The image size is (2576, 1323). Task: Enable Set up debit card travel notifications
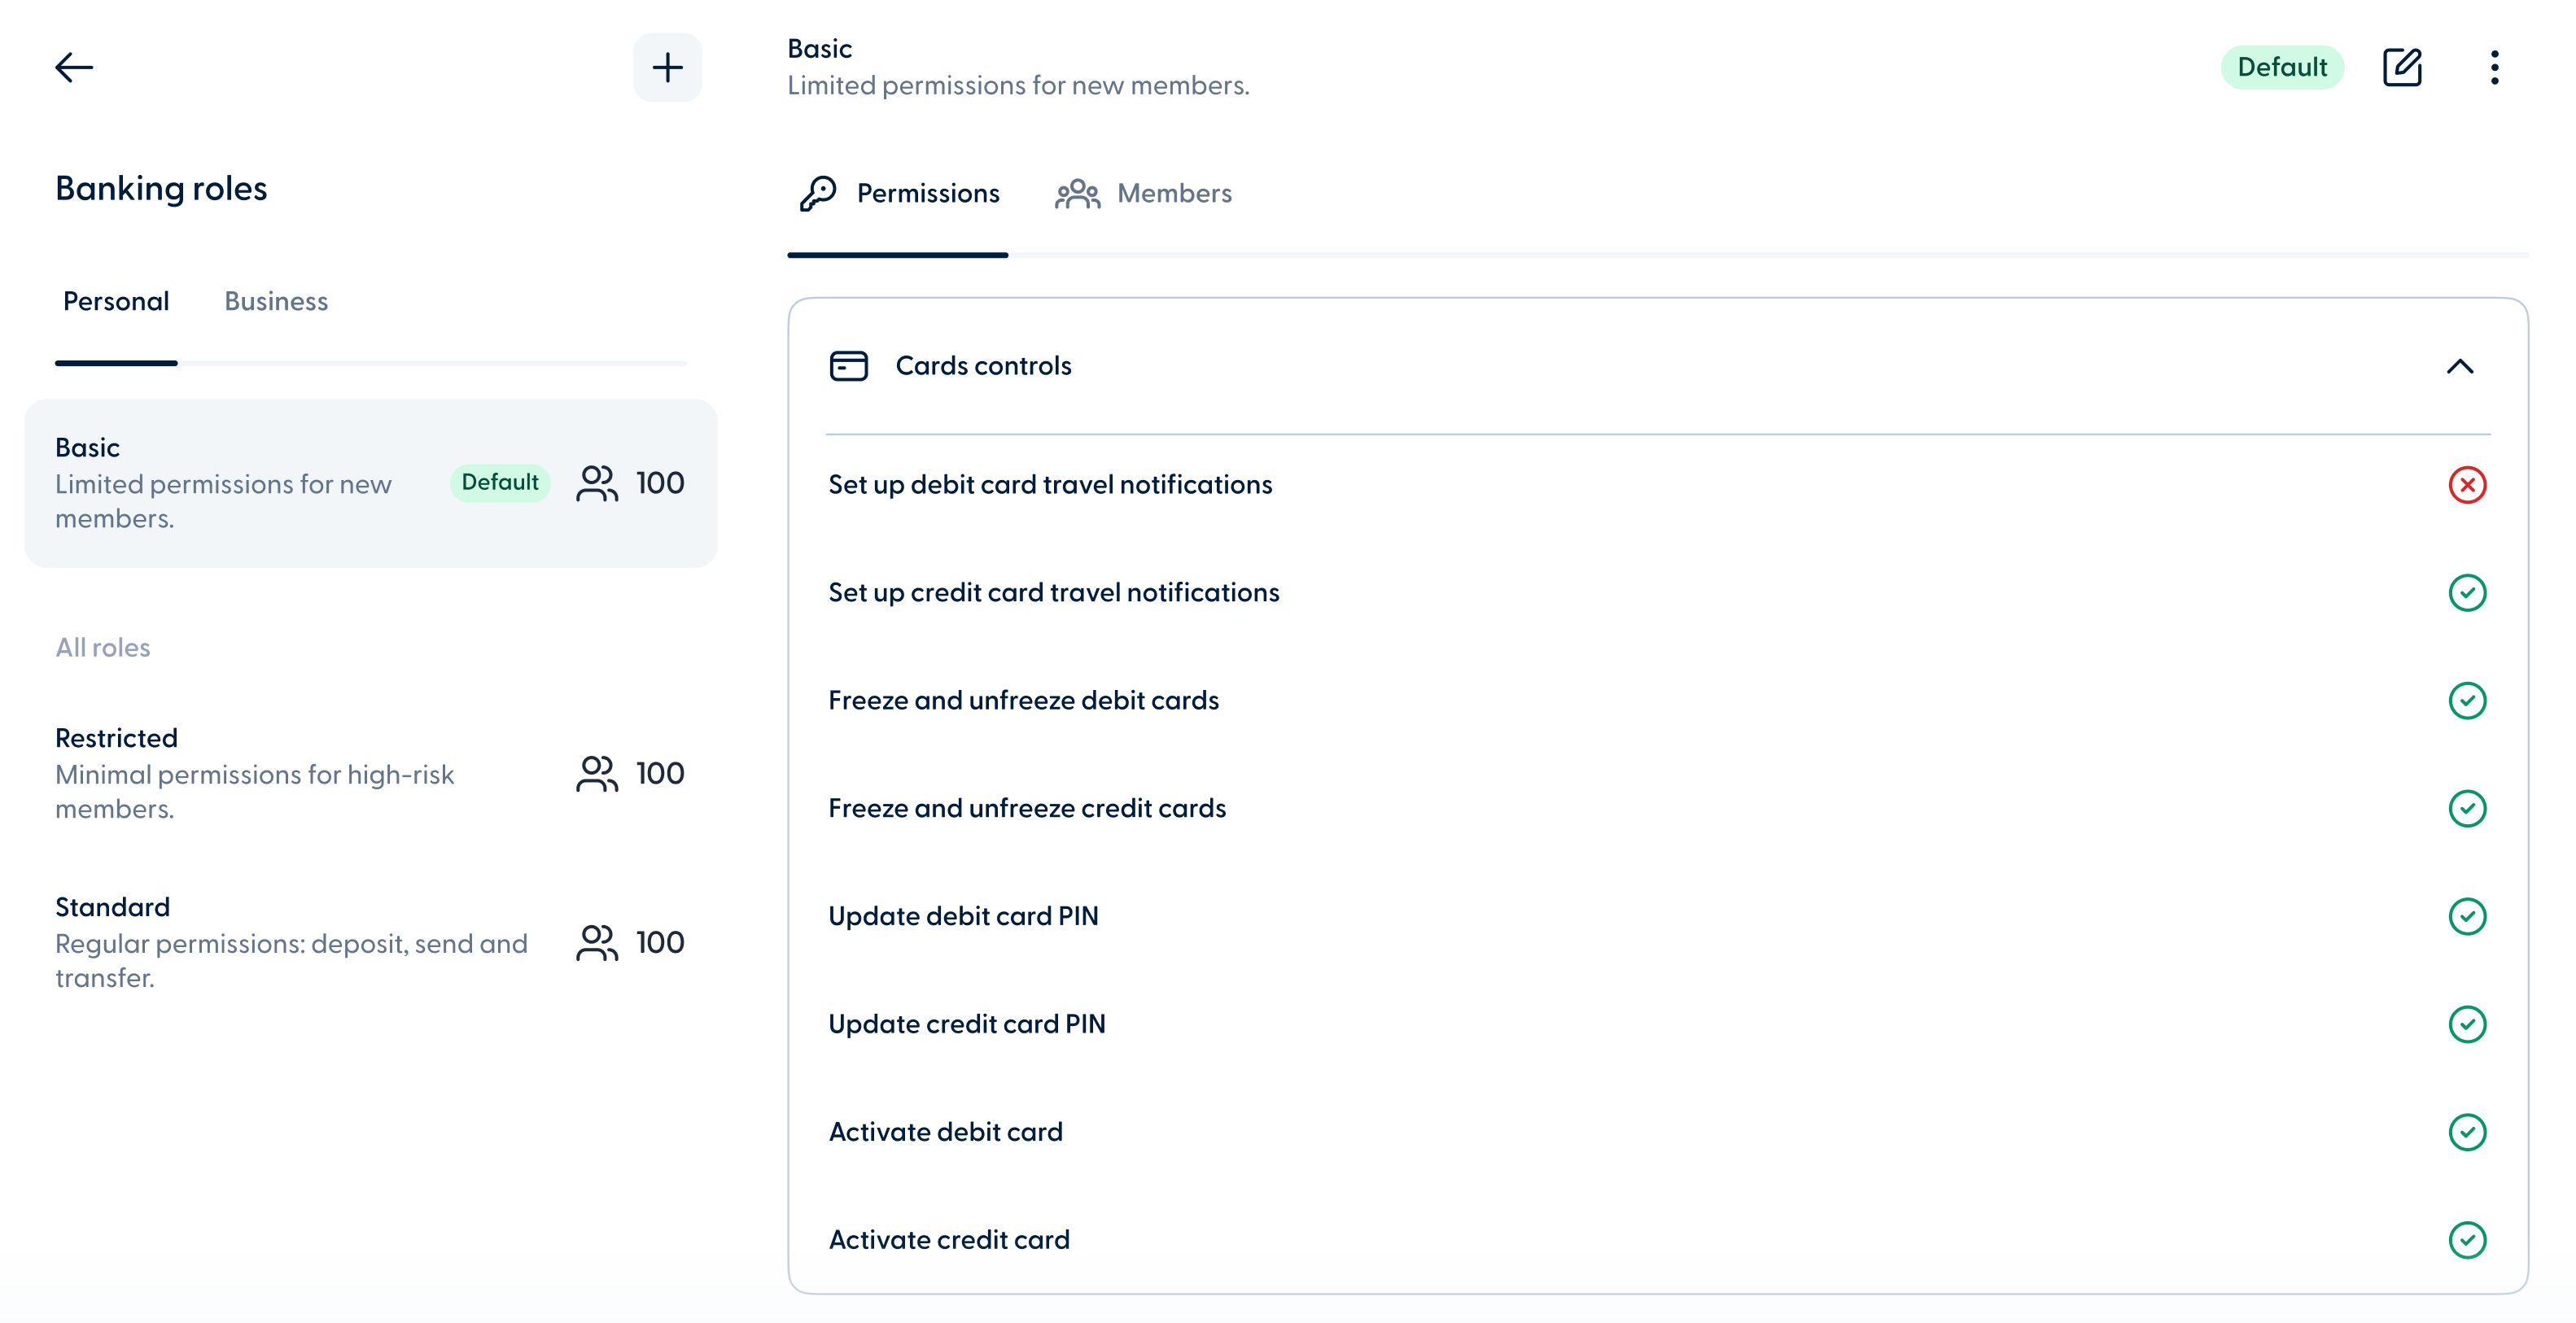point(2468,484)
